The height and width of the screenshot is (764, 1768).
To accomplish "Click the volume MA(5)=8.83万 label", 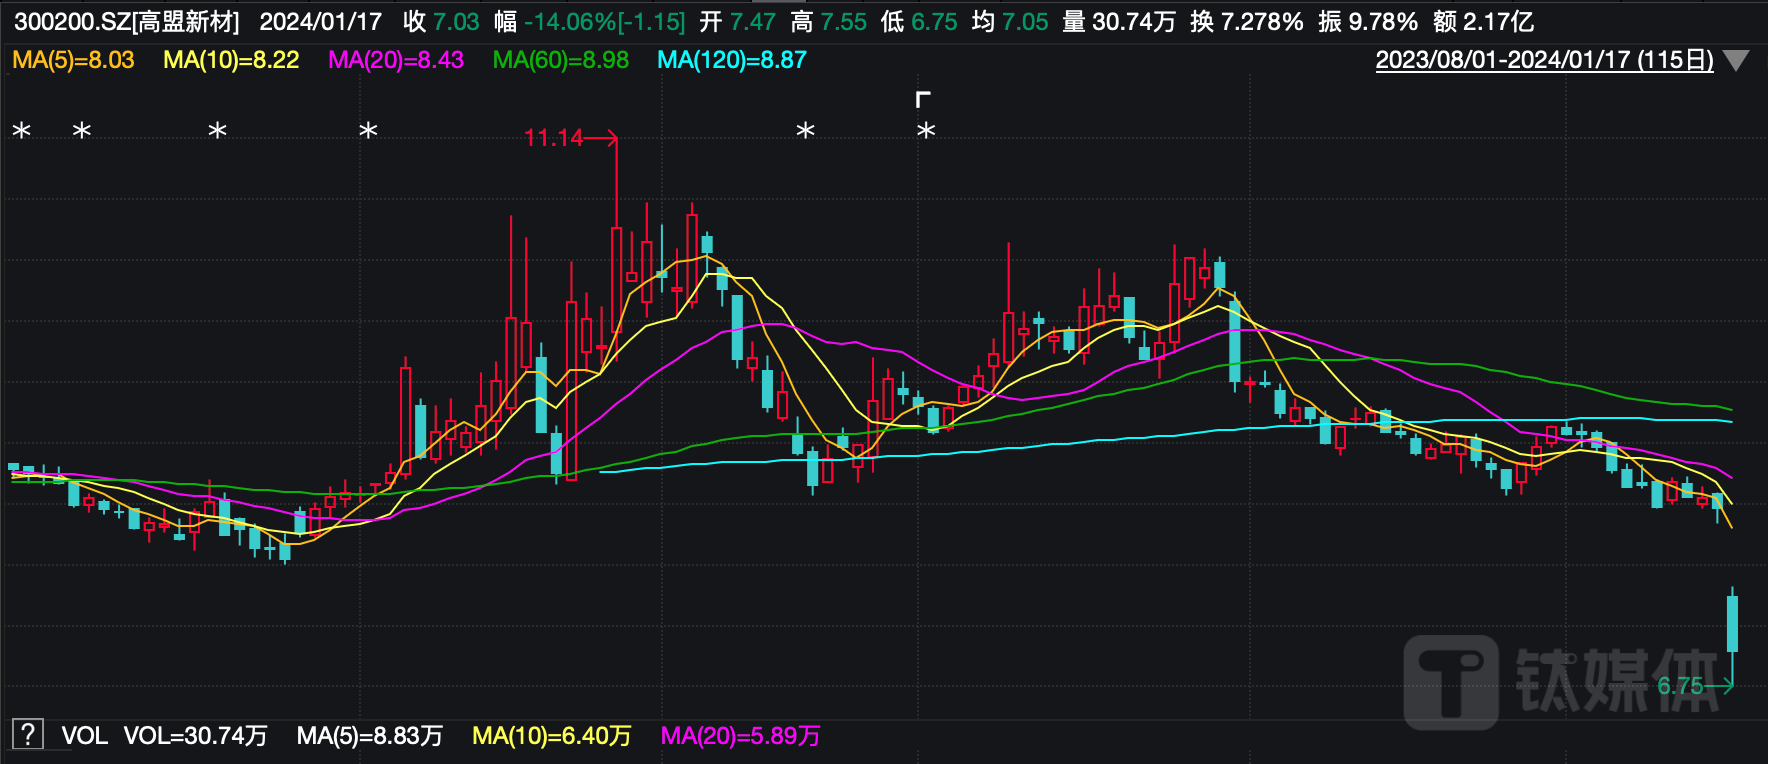I will tap(369, 736).
